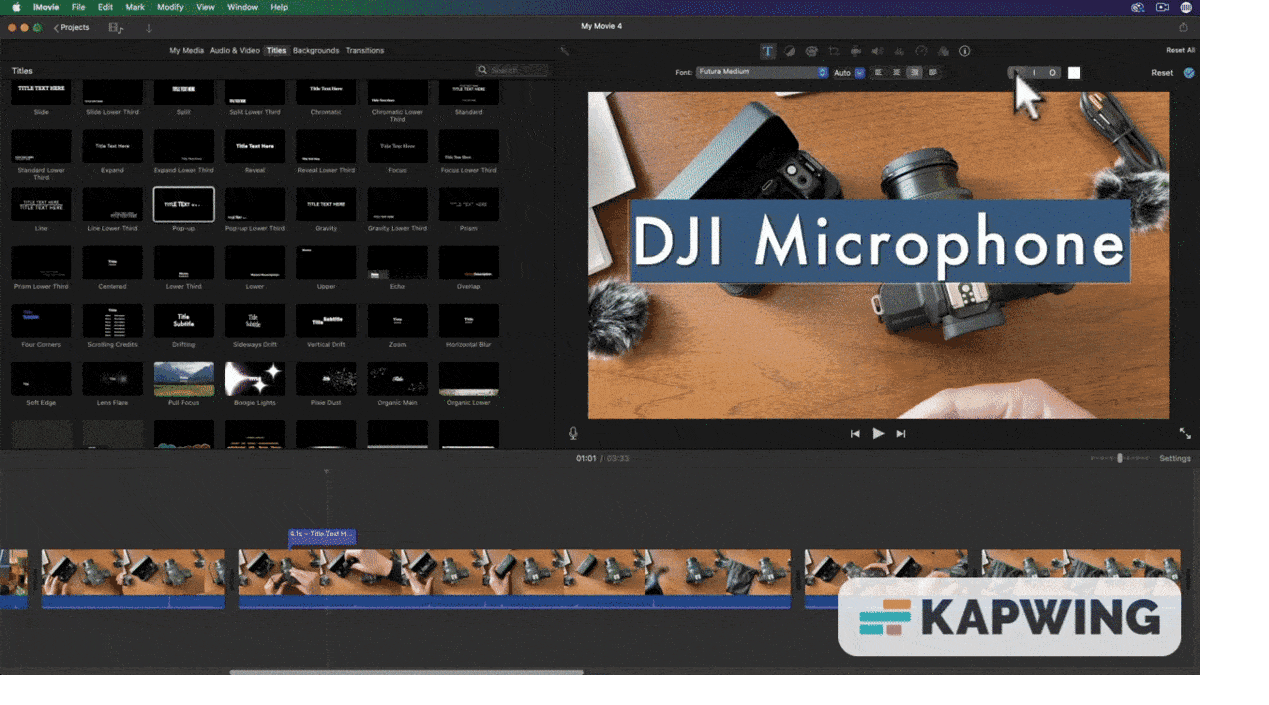Viewport: 1269px width, 705px height.
Task: Apply title changes with blue checkmark
Action: (1189, 73)
